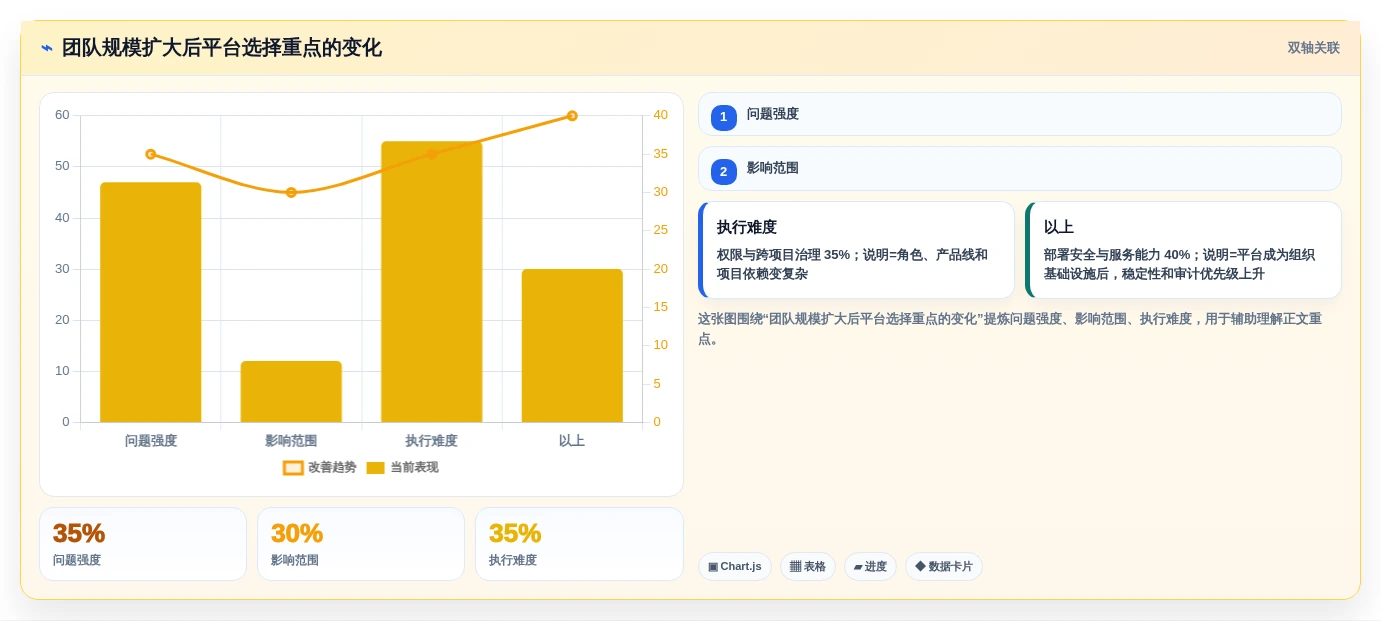Screen dimensions: 1381x621
Task: Click the 表格 tag chip
Action: tap(808, 566)
